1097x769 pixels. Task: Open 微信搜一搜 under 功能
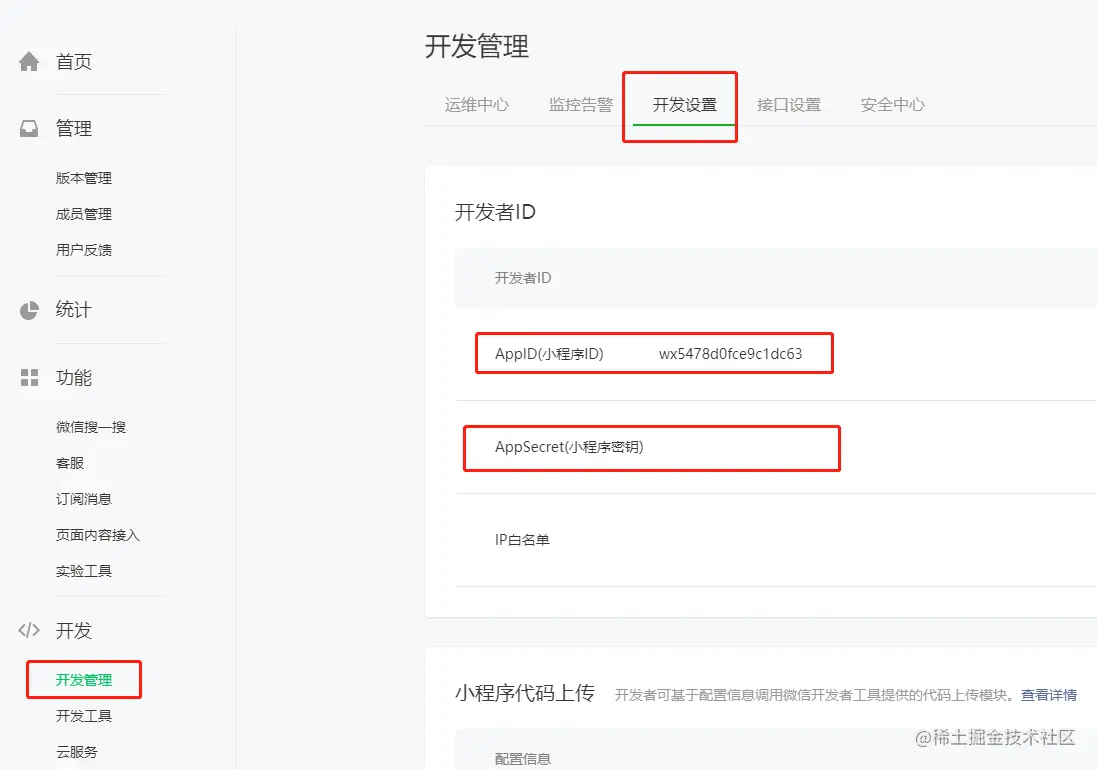[x=92, y=426]
